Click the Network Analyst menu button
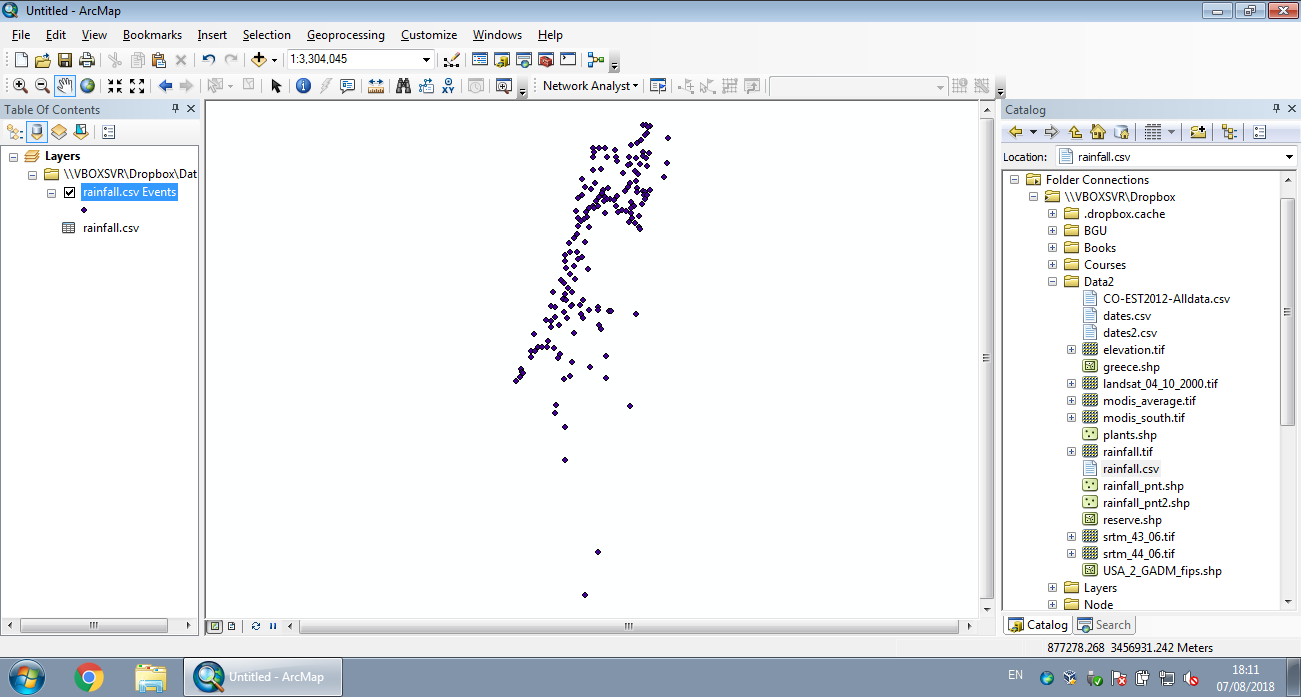The width and height of the screenshot is (1301, 697). pos(588,86)
